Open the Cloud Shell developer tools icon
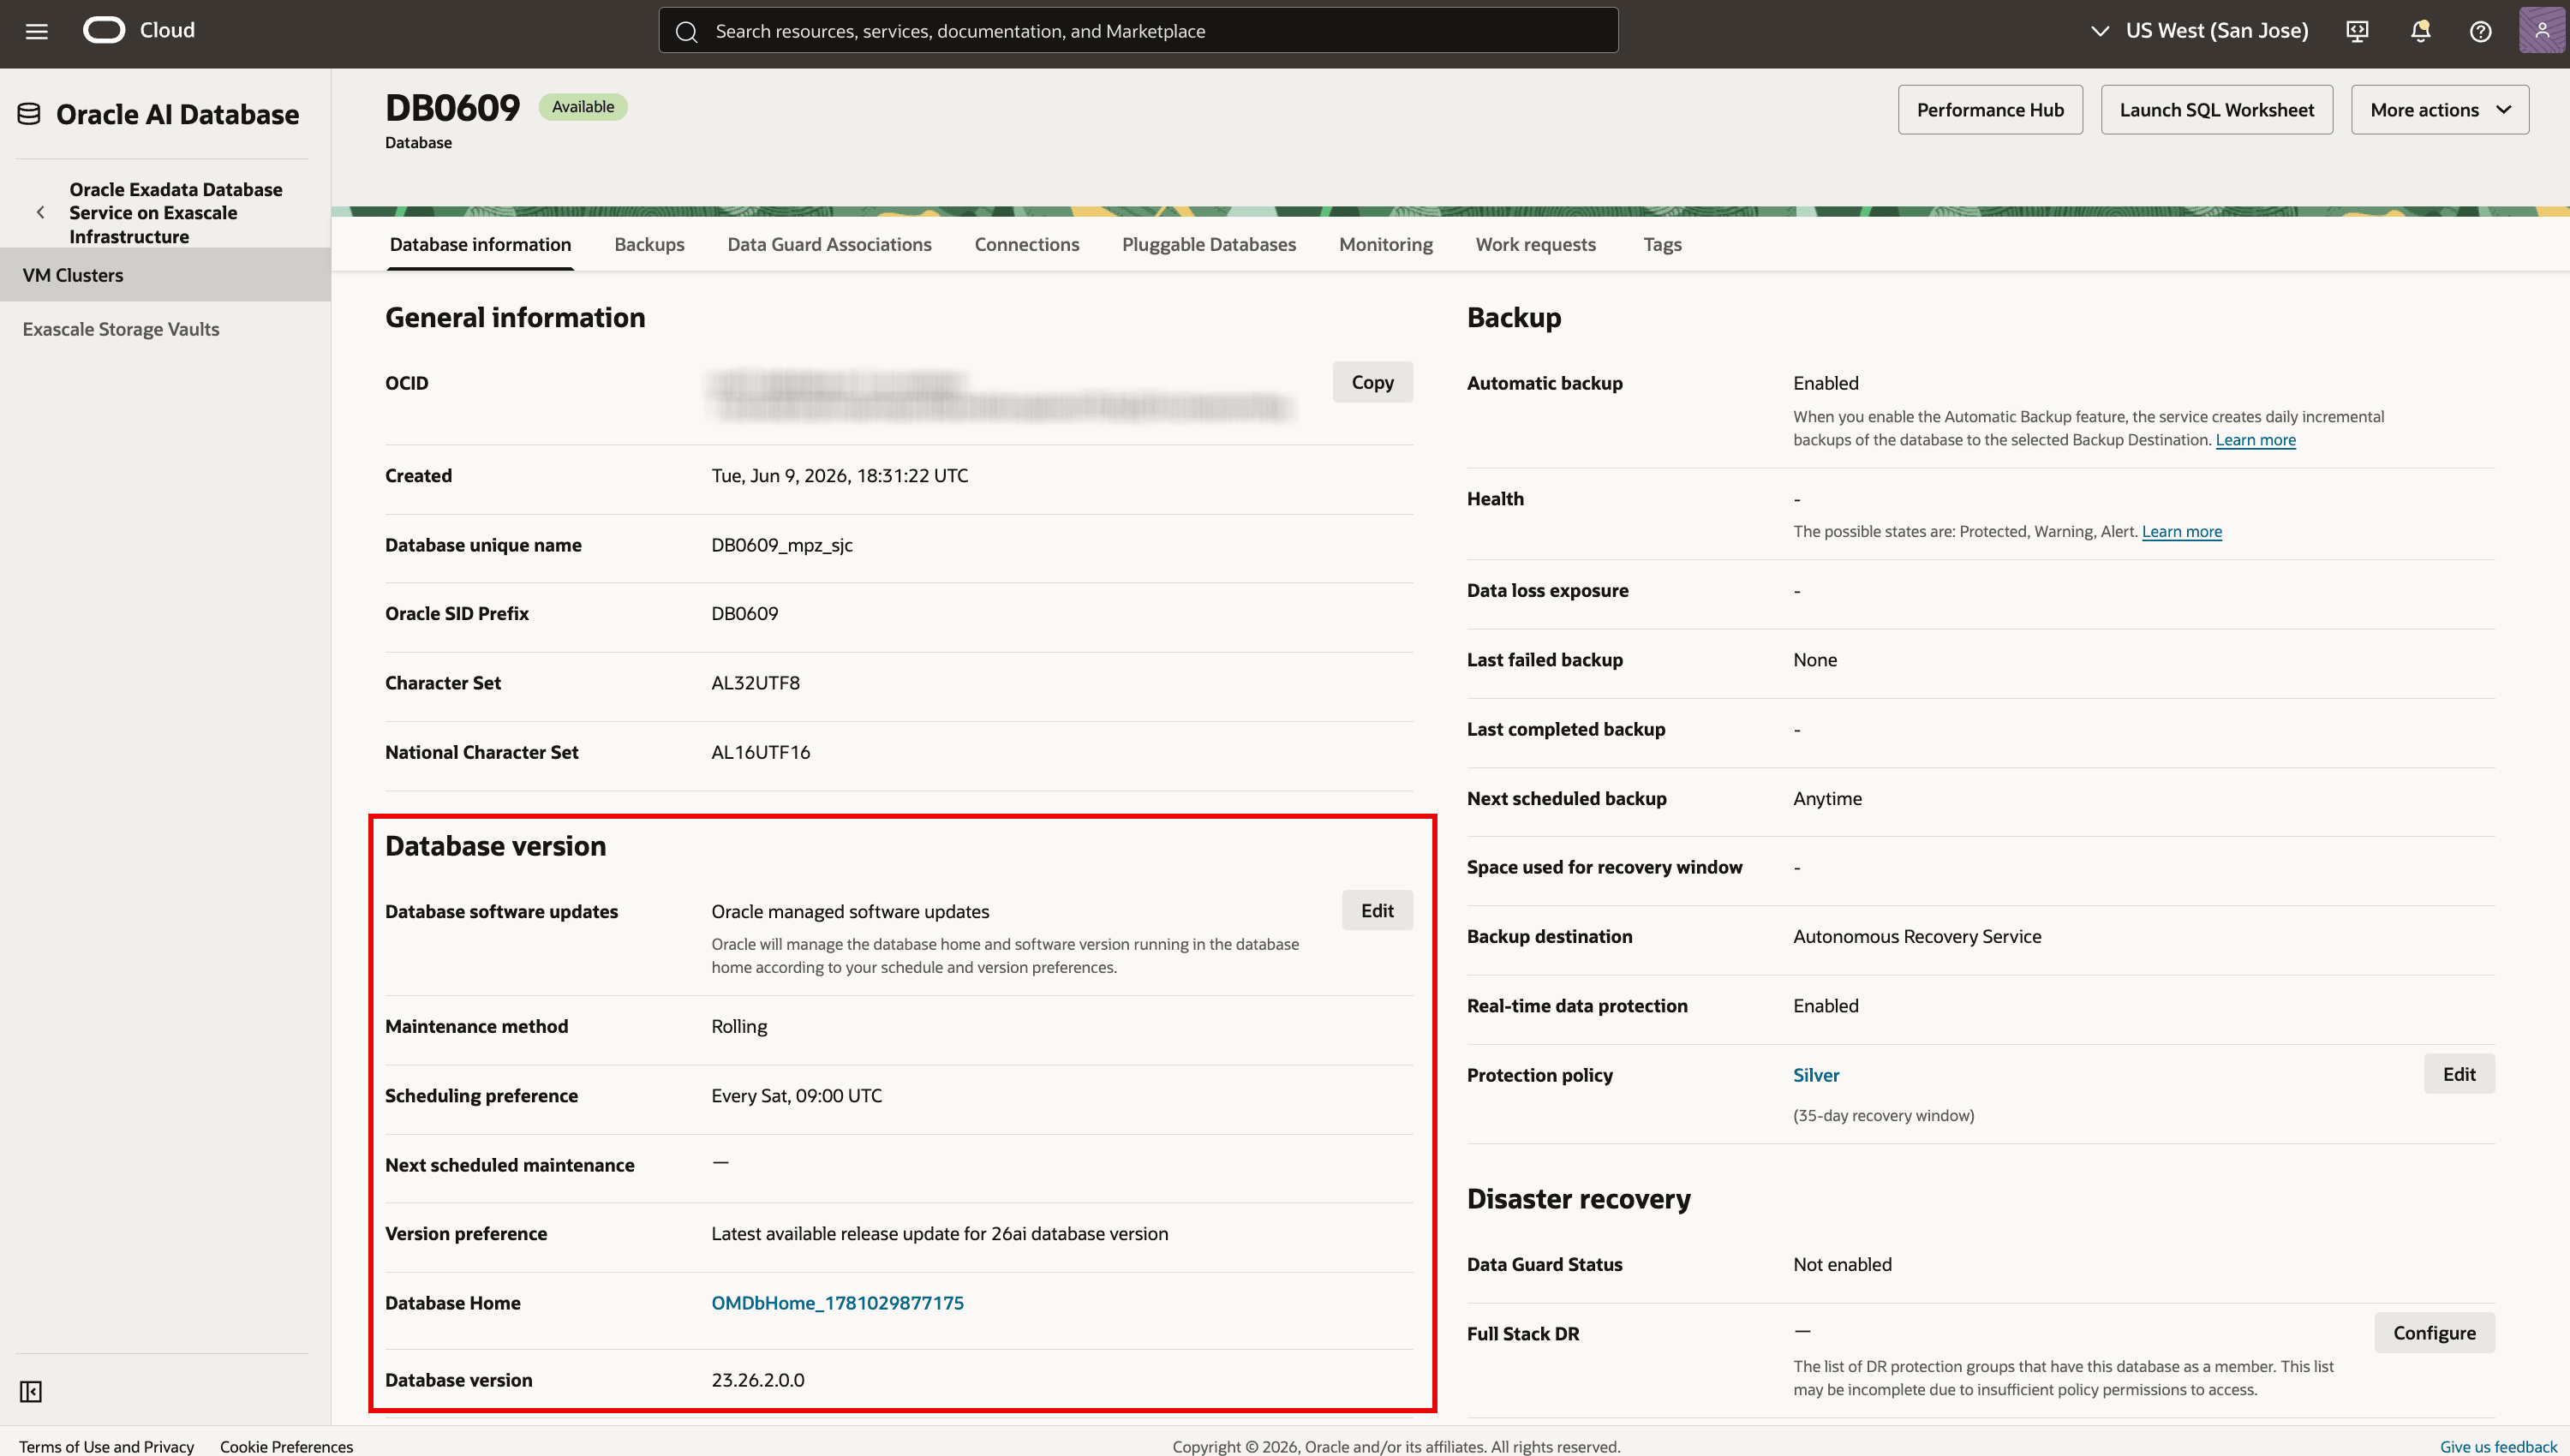Image resolution: width=2570 pixels, height=1456 pixels. (2357, 31)
